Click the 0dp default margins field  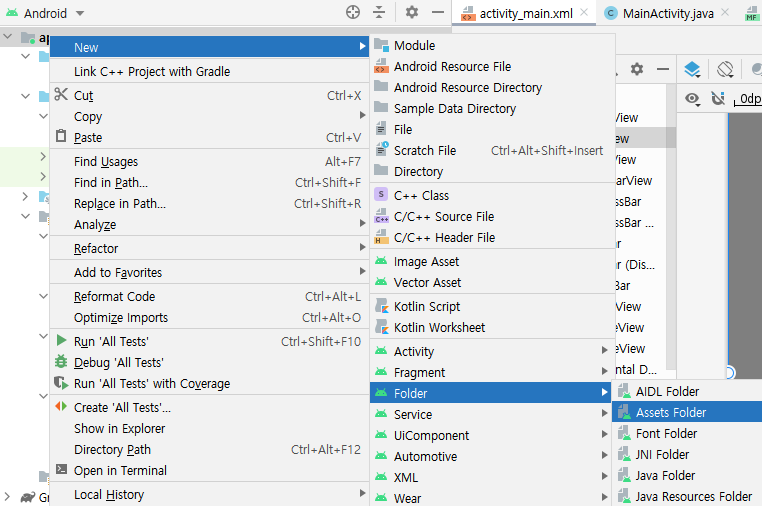748,99
